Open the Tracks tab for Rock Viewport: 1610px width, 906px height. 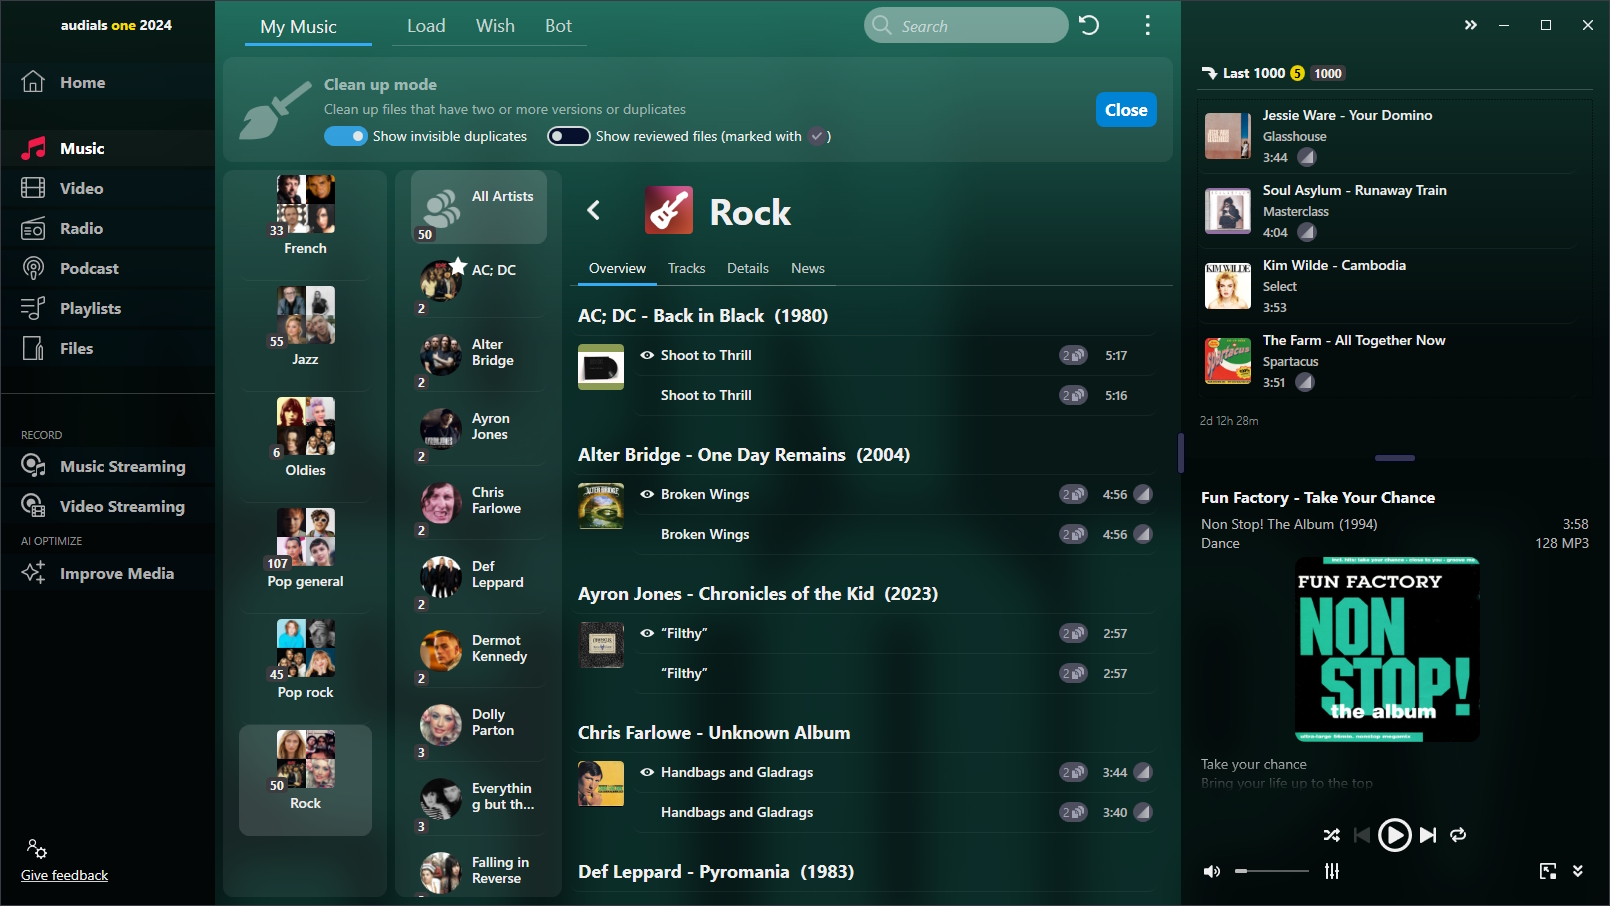(686, 268)
